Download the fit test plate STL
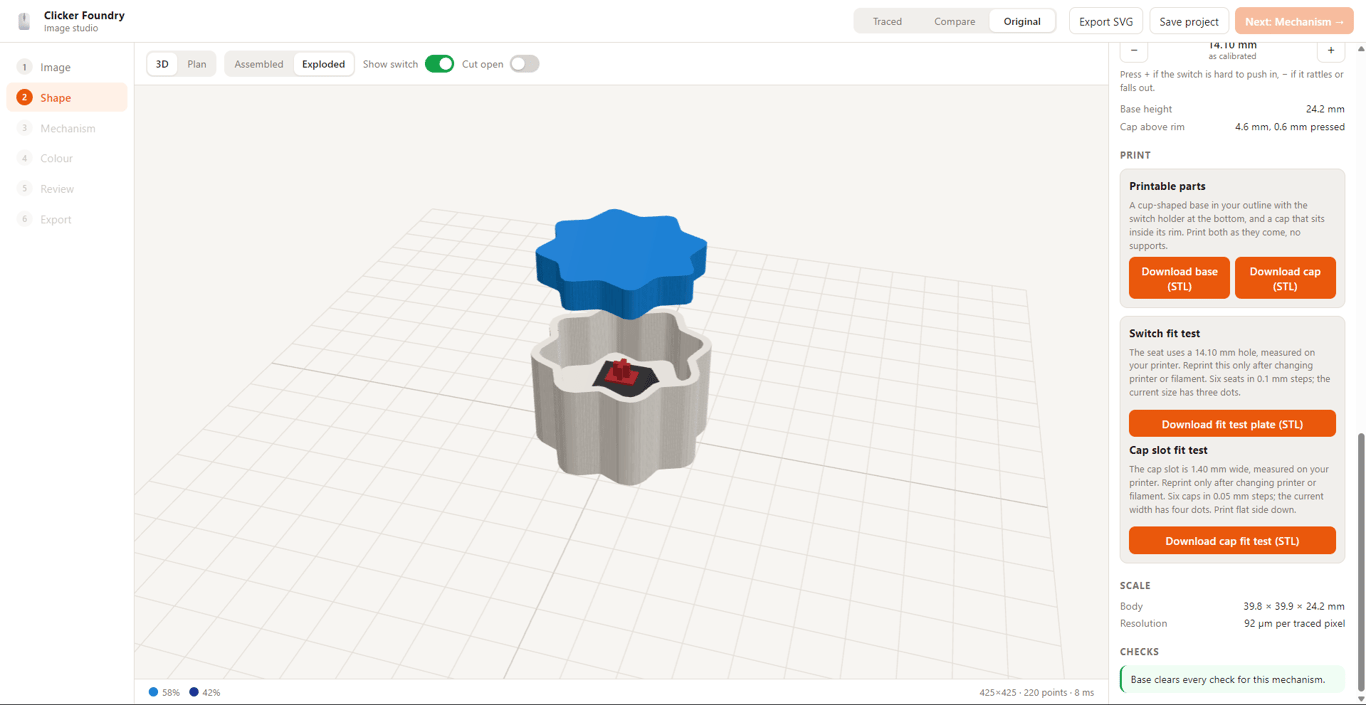 click(1232, 424)
